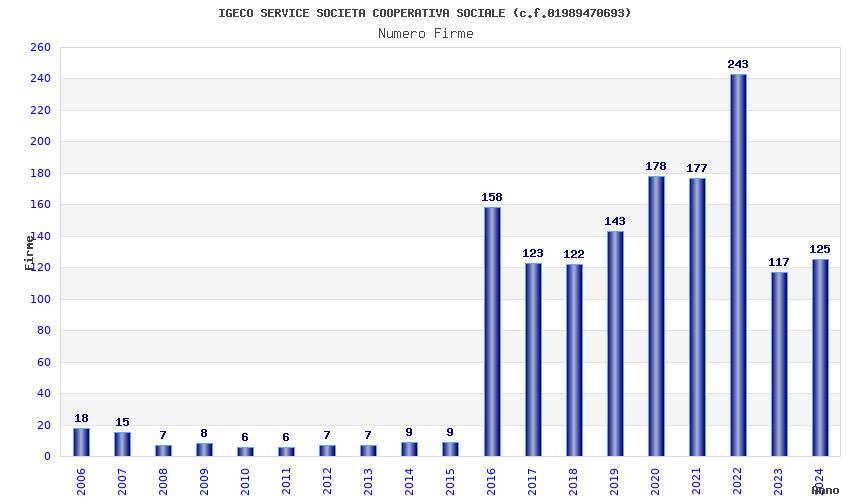Screen dimensions: 850x500
Task: Click y-axis tick label 100
Action: click(x=41, y=299)
